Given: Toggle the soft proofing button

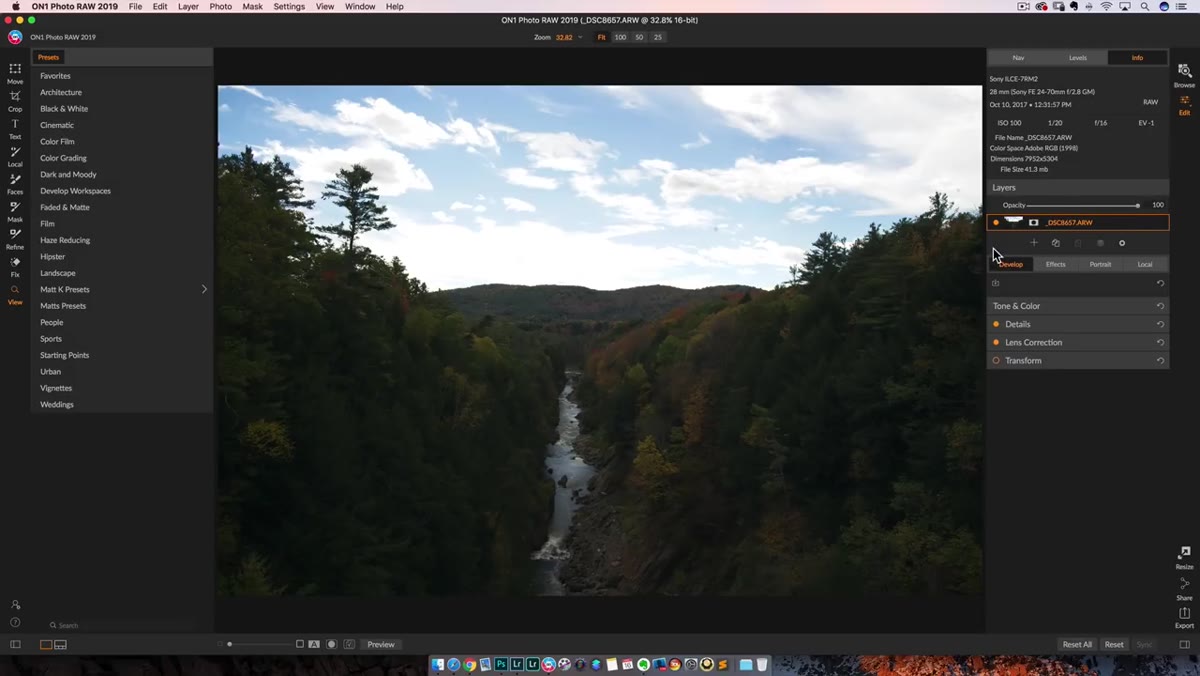Looking at the screenshot, I should click(x=349, y=645).
